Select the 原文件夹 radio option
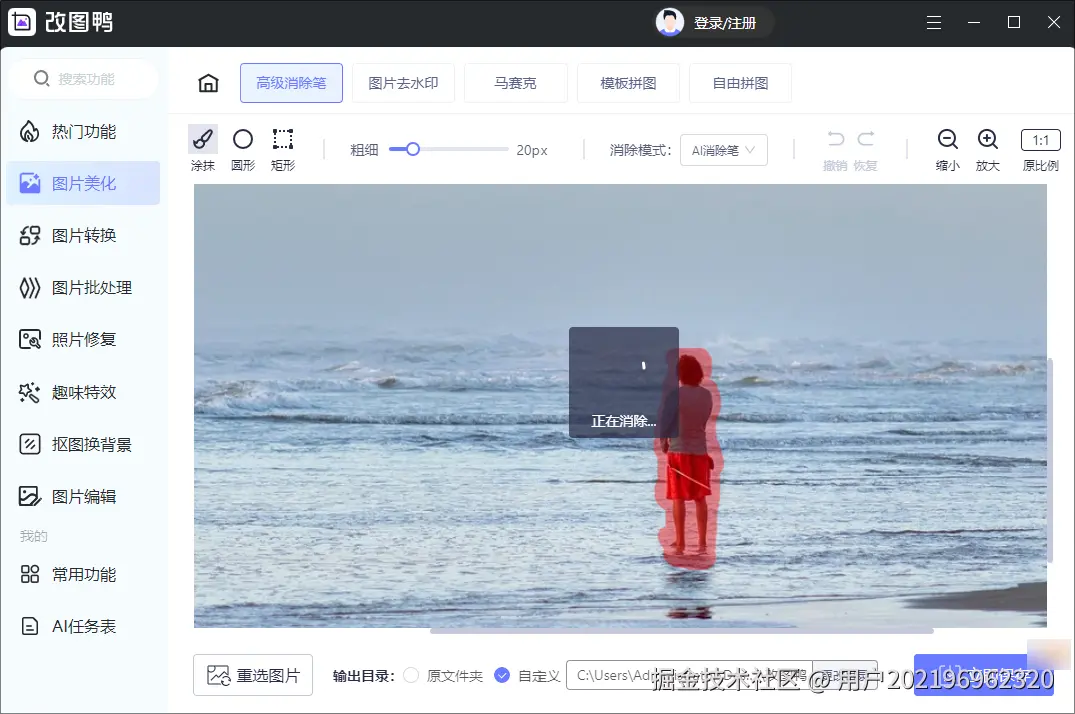Viewport: 1075px width, 714px height. (411, 675)
